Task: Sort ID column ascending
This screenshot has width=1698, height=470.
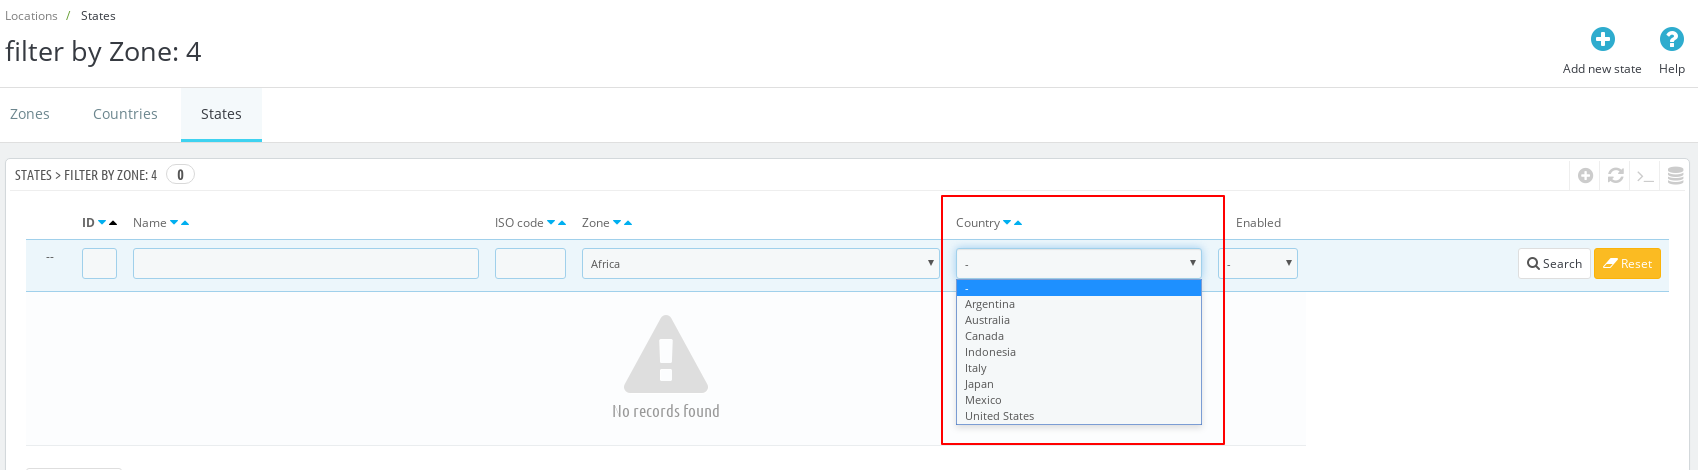Action: [x=113, y=223]
